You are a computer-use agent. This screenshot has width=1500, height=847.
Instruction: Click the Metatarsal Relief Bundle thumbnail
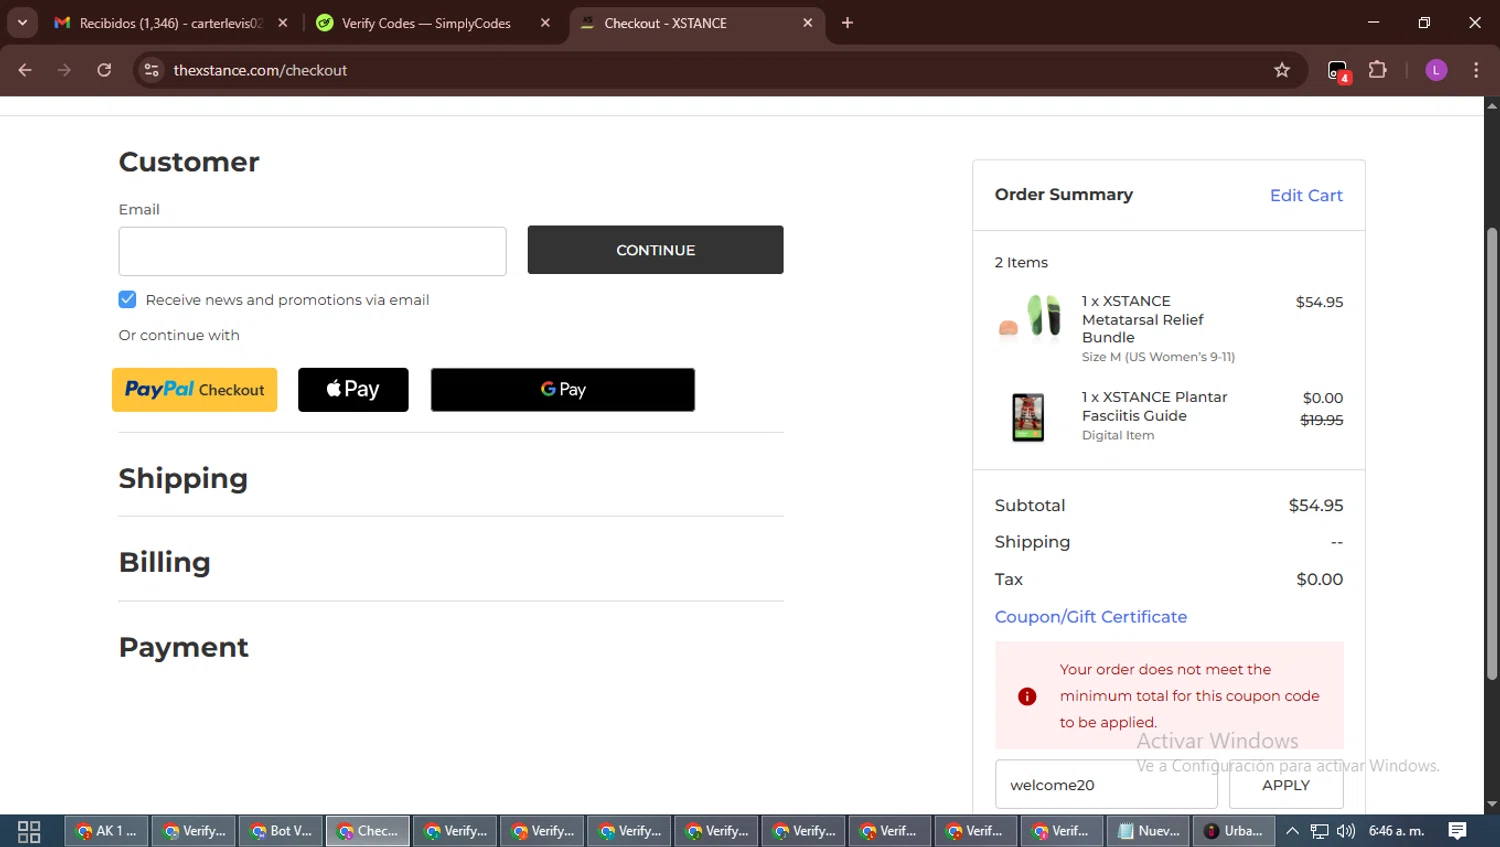pyautogui.click(x=1030, y=317)
